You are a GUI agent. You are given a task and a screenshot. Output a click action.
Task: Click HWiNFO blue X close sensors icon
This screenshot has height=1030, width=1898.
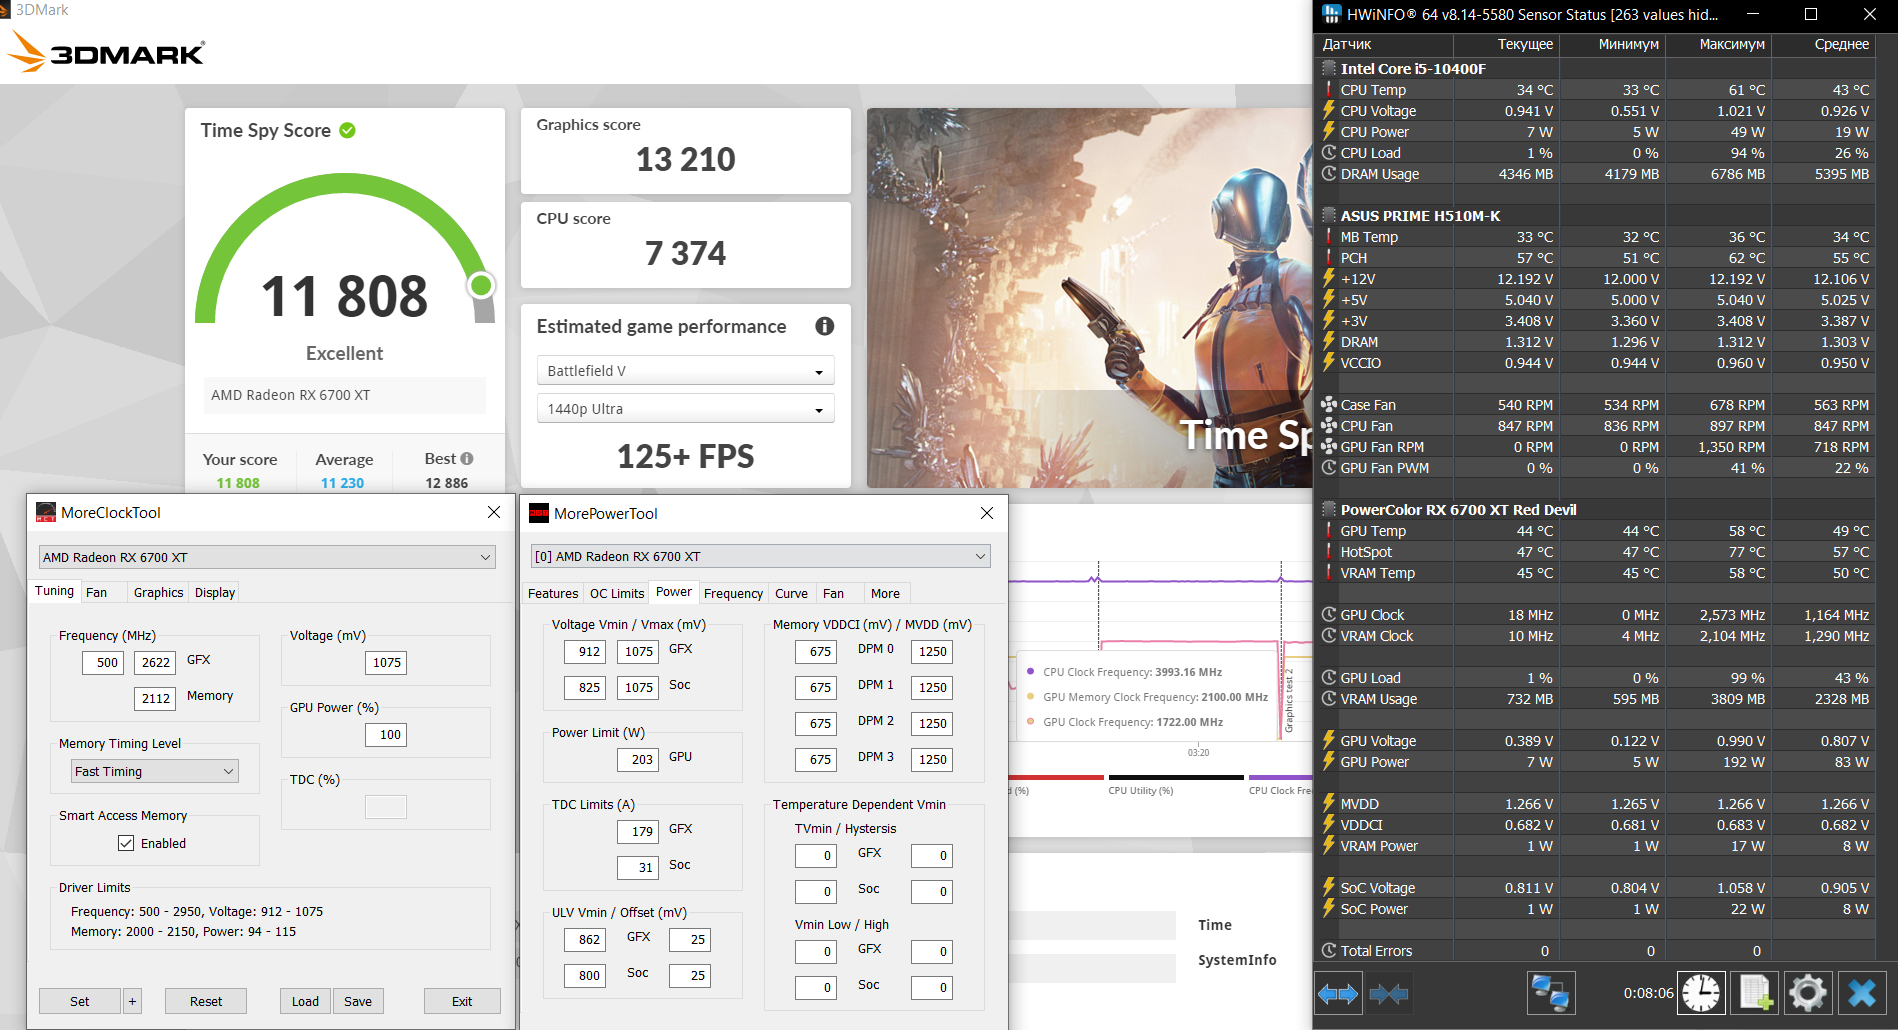tap(1862, 993)
